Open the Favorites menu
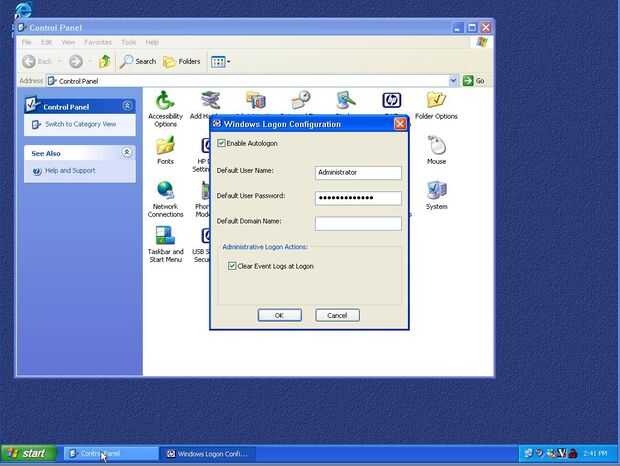The width and height of the screenshot is (620, 466). point(98,42)
